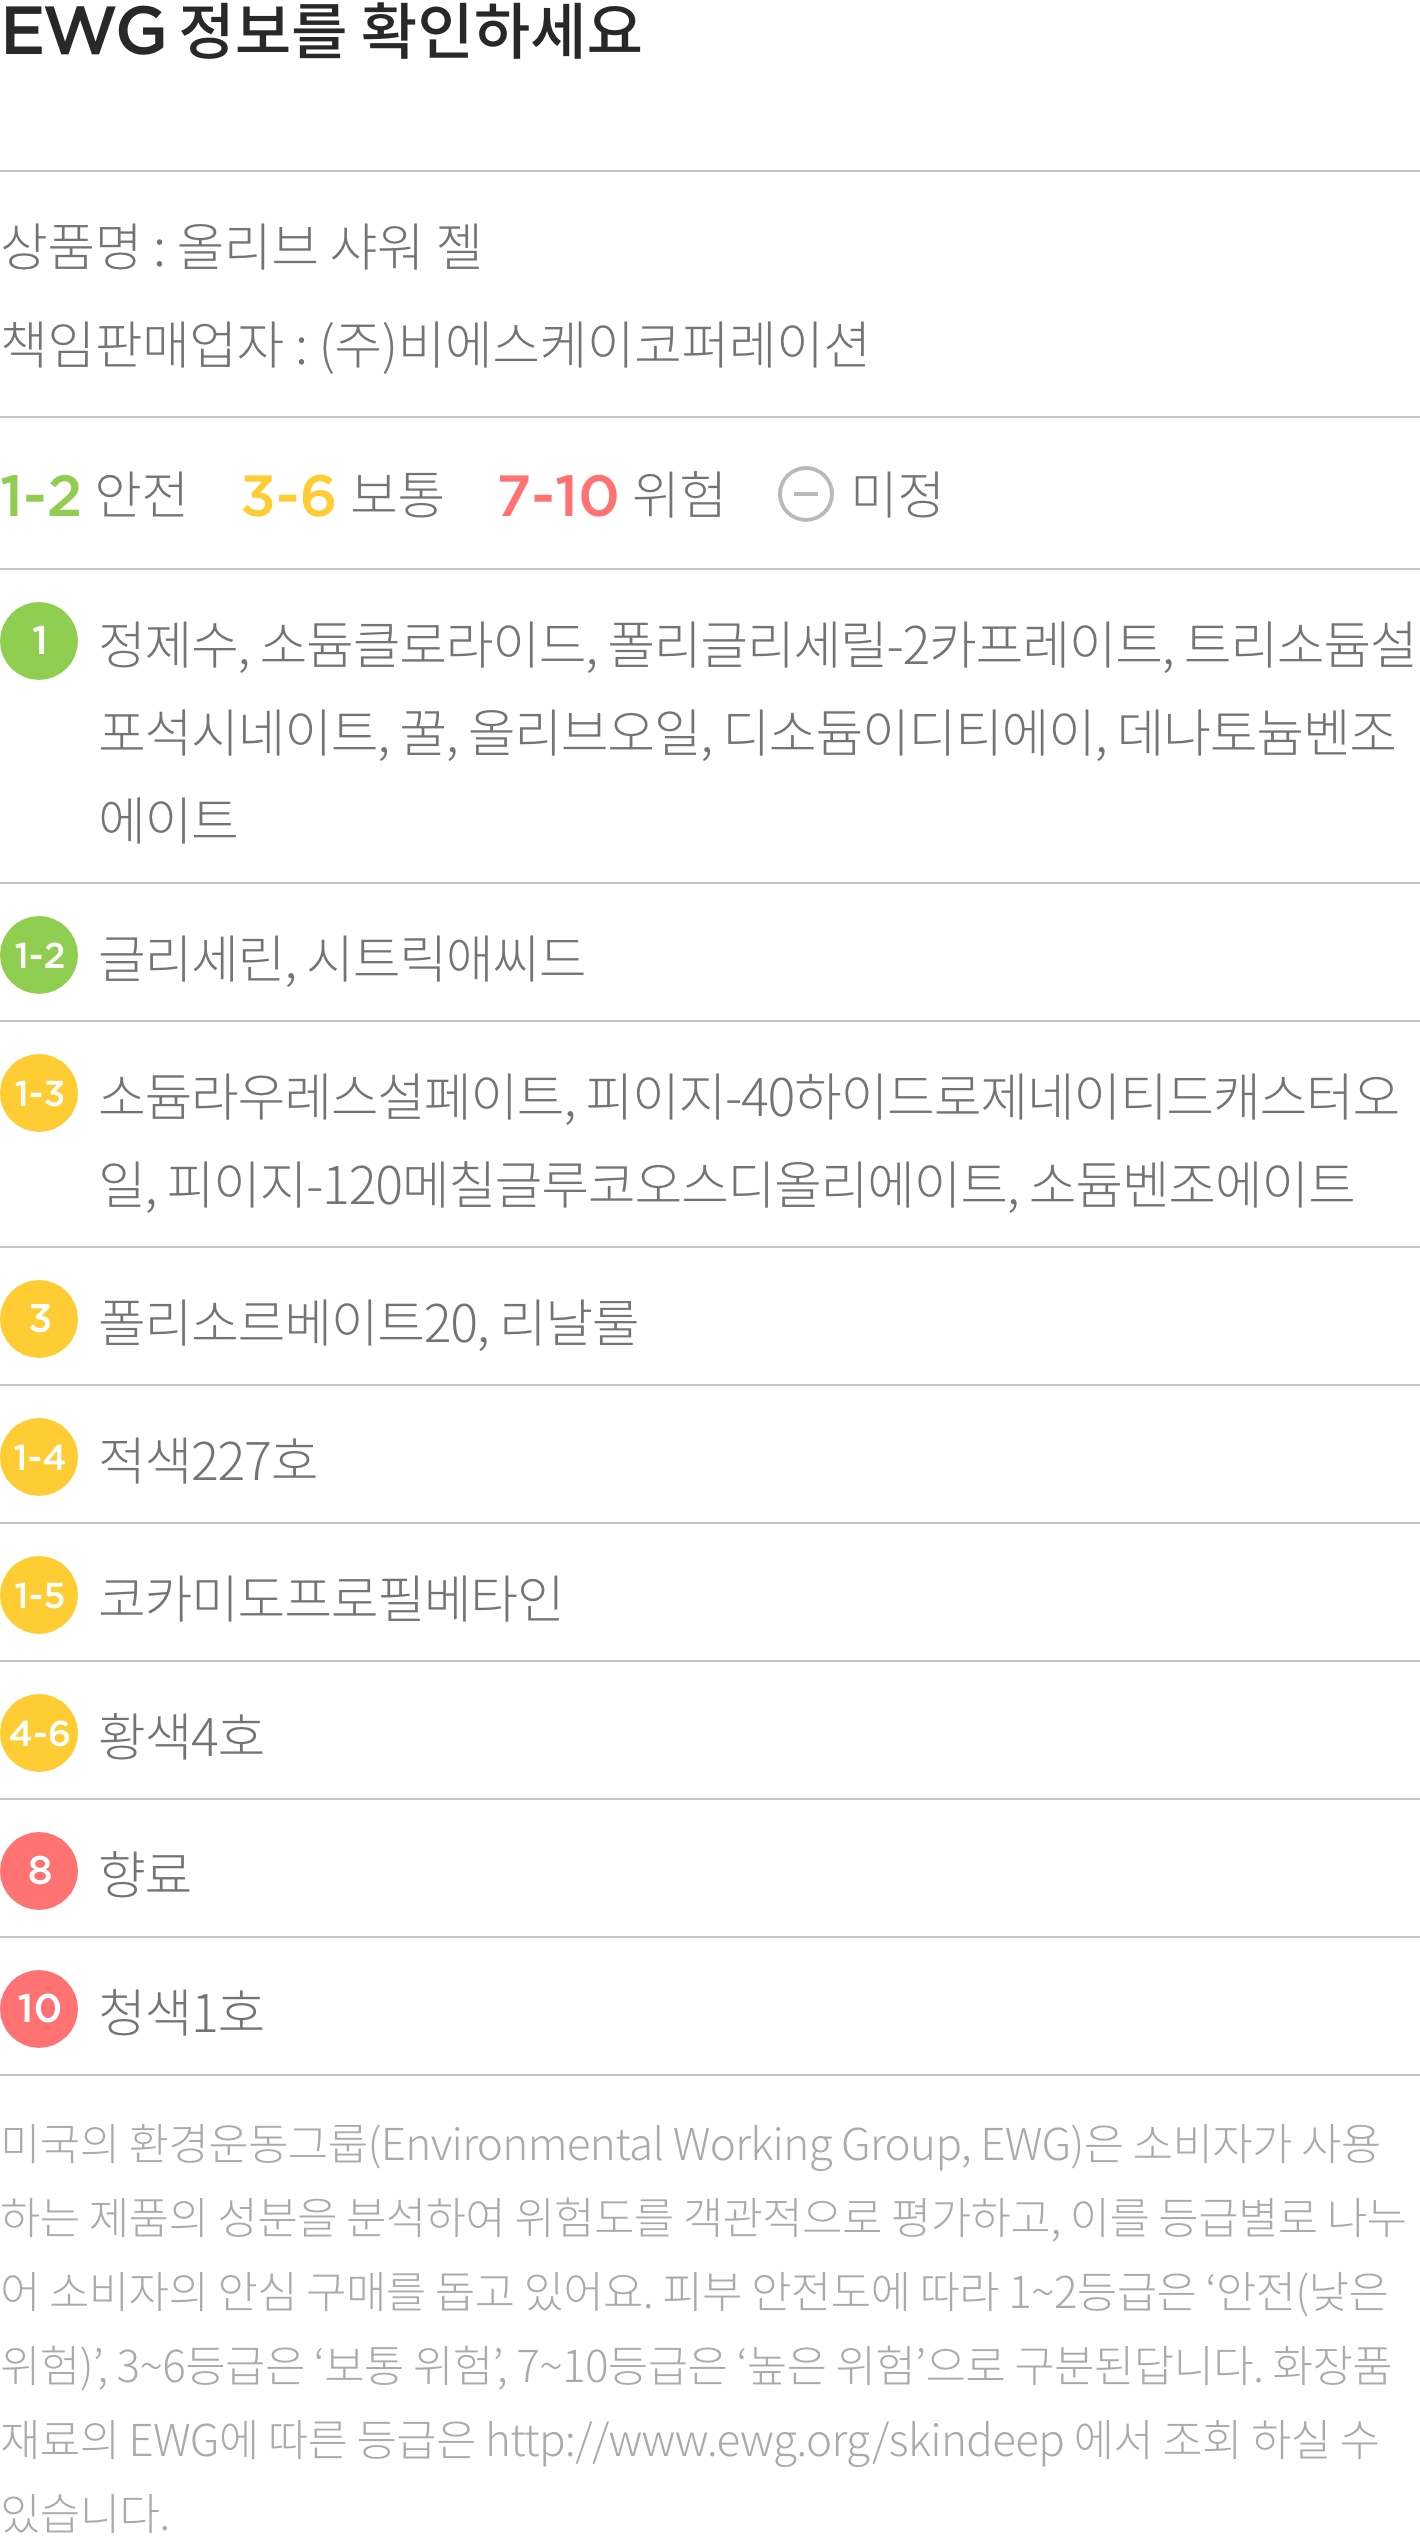Screen dimensions: 1420x2544
Task: Click the product name 올리브 샤워 젤
Action: click(330, 246)
